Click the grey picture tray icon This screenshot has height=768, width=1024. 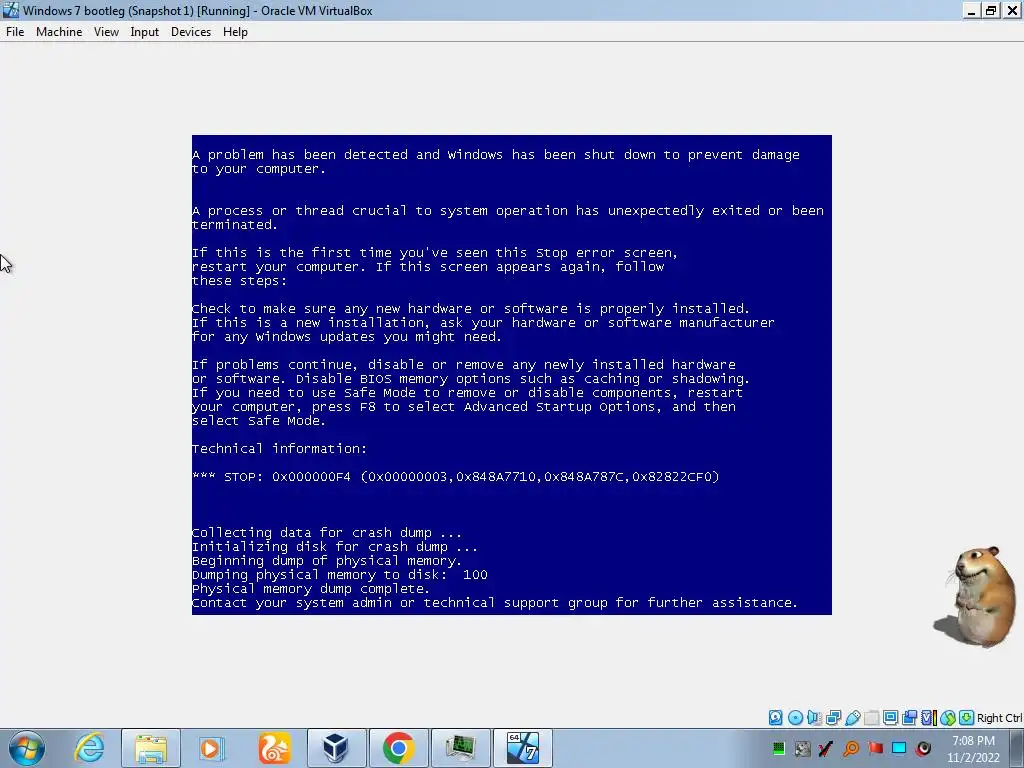803,748
